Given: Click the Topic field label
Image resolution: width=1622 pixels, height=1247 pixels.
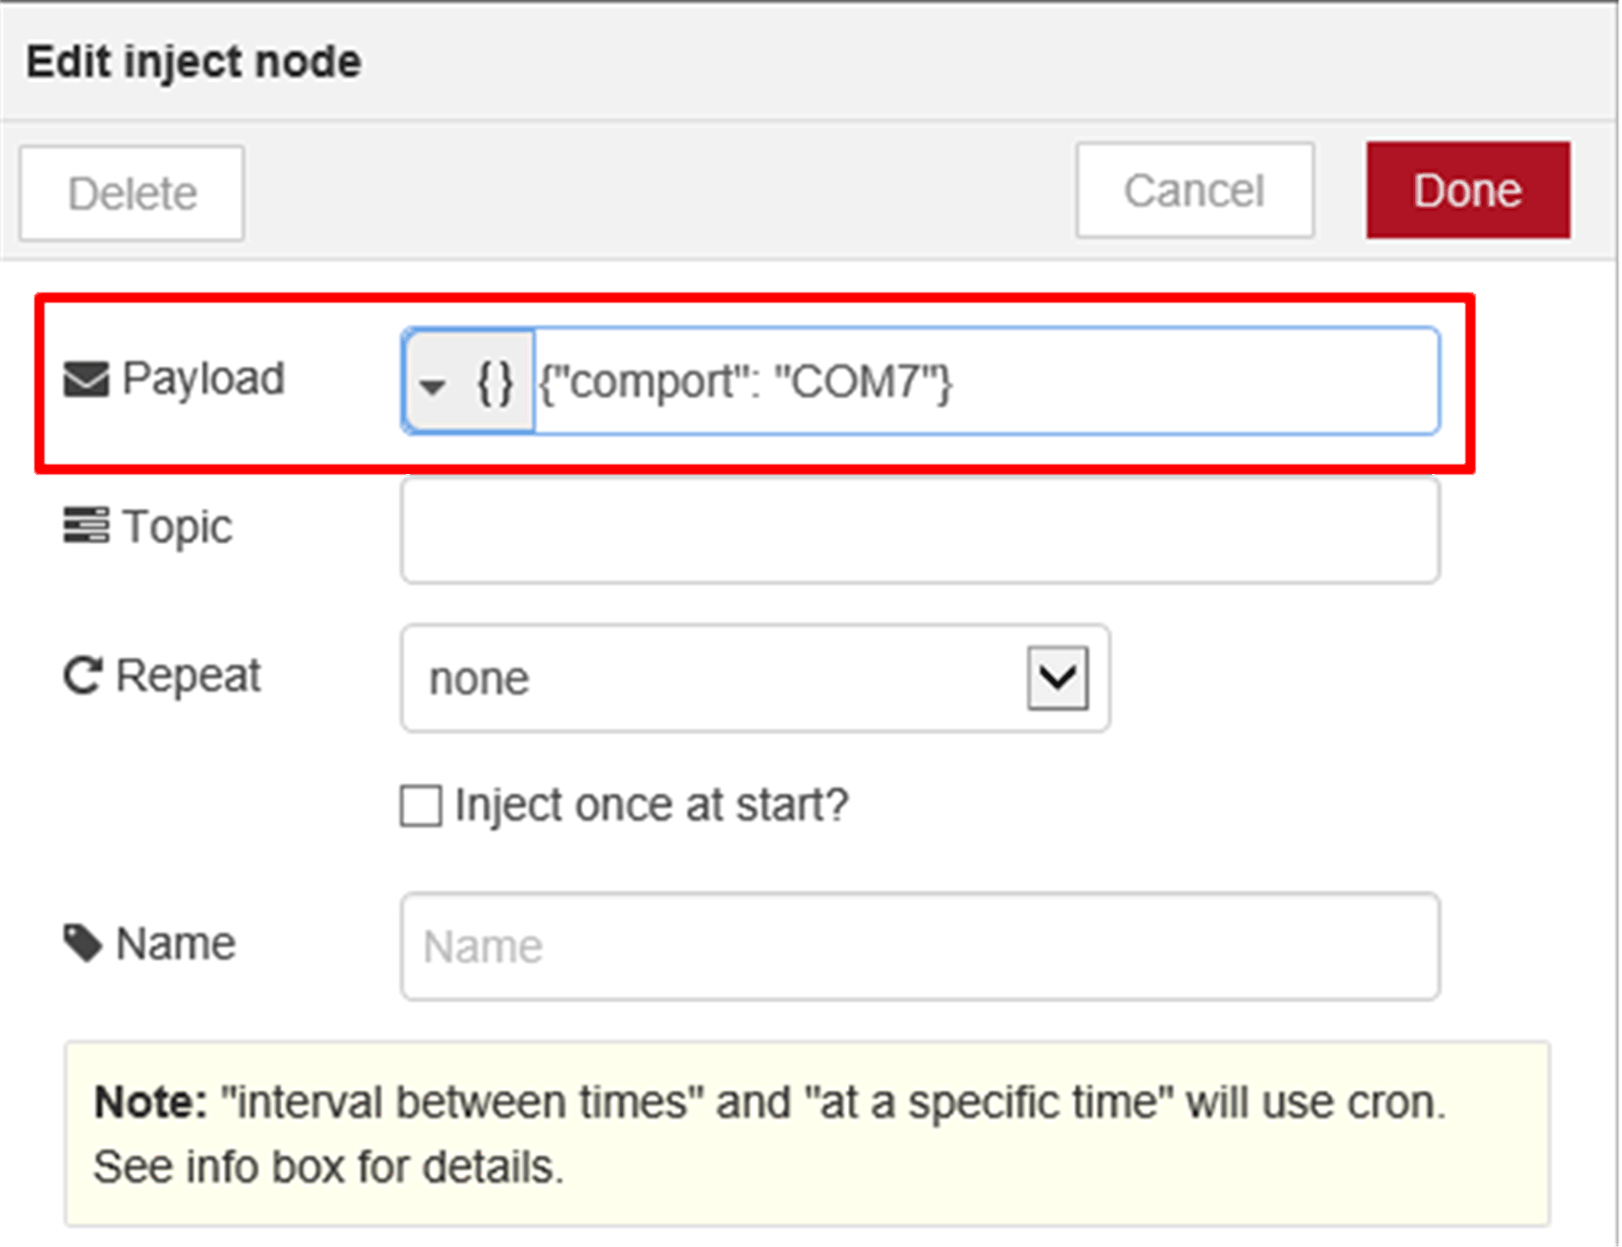Looking at the screenshot, I should (177, 527).
